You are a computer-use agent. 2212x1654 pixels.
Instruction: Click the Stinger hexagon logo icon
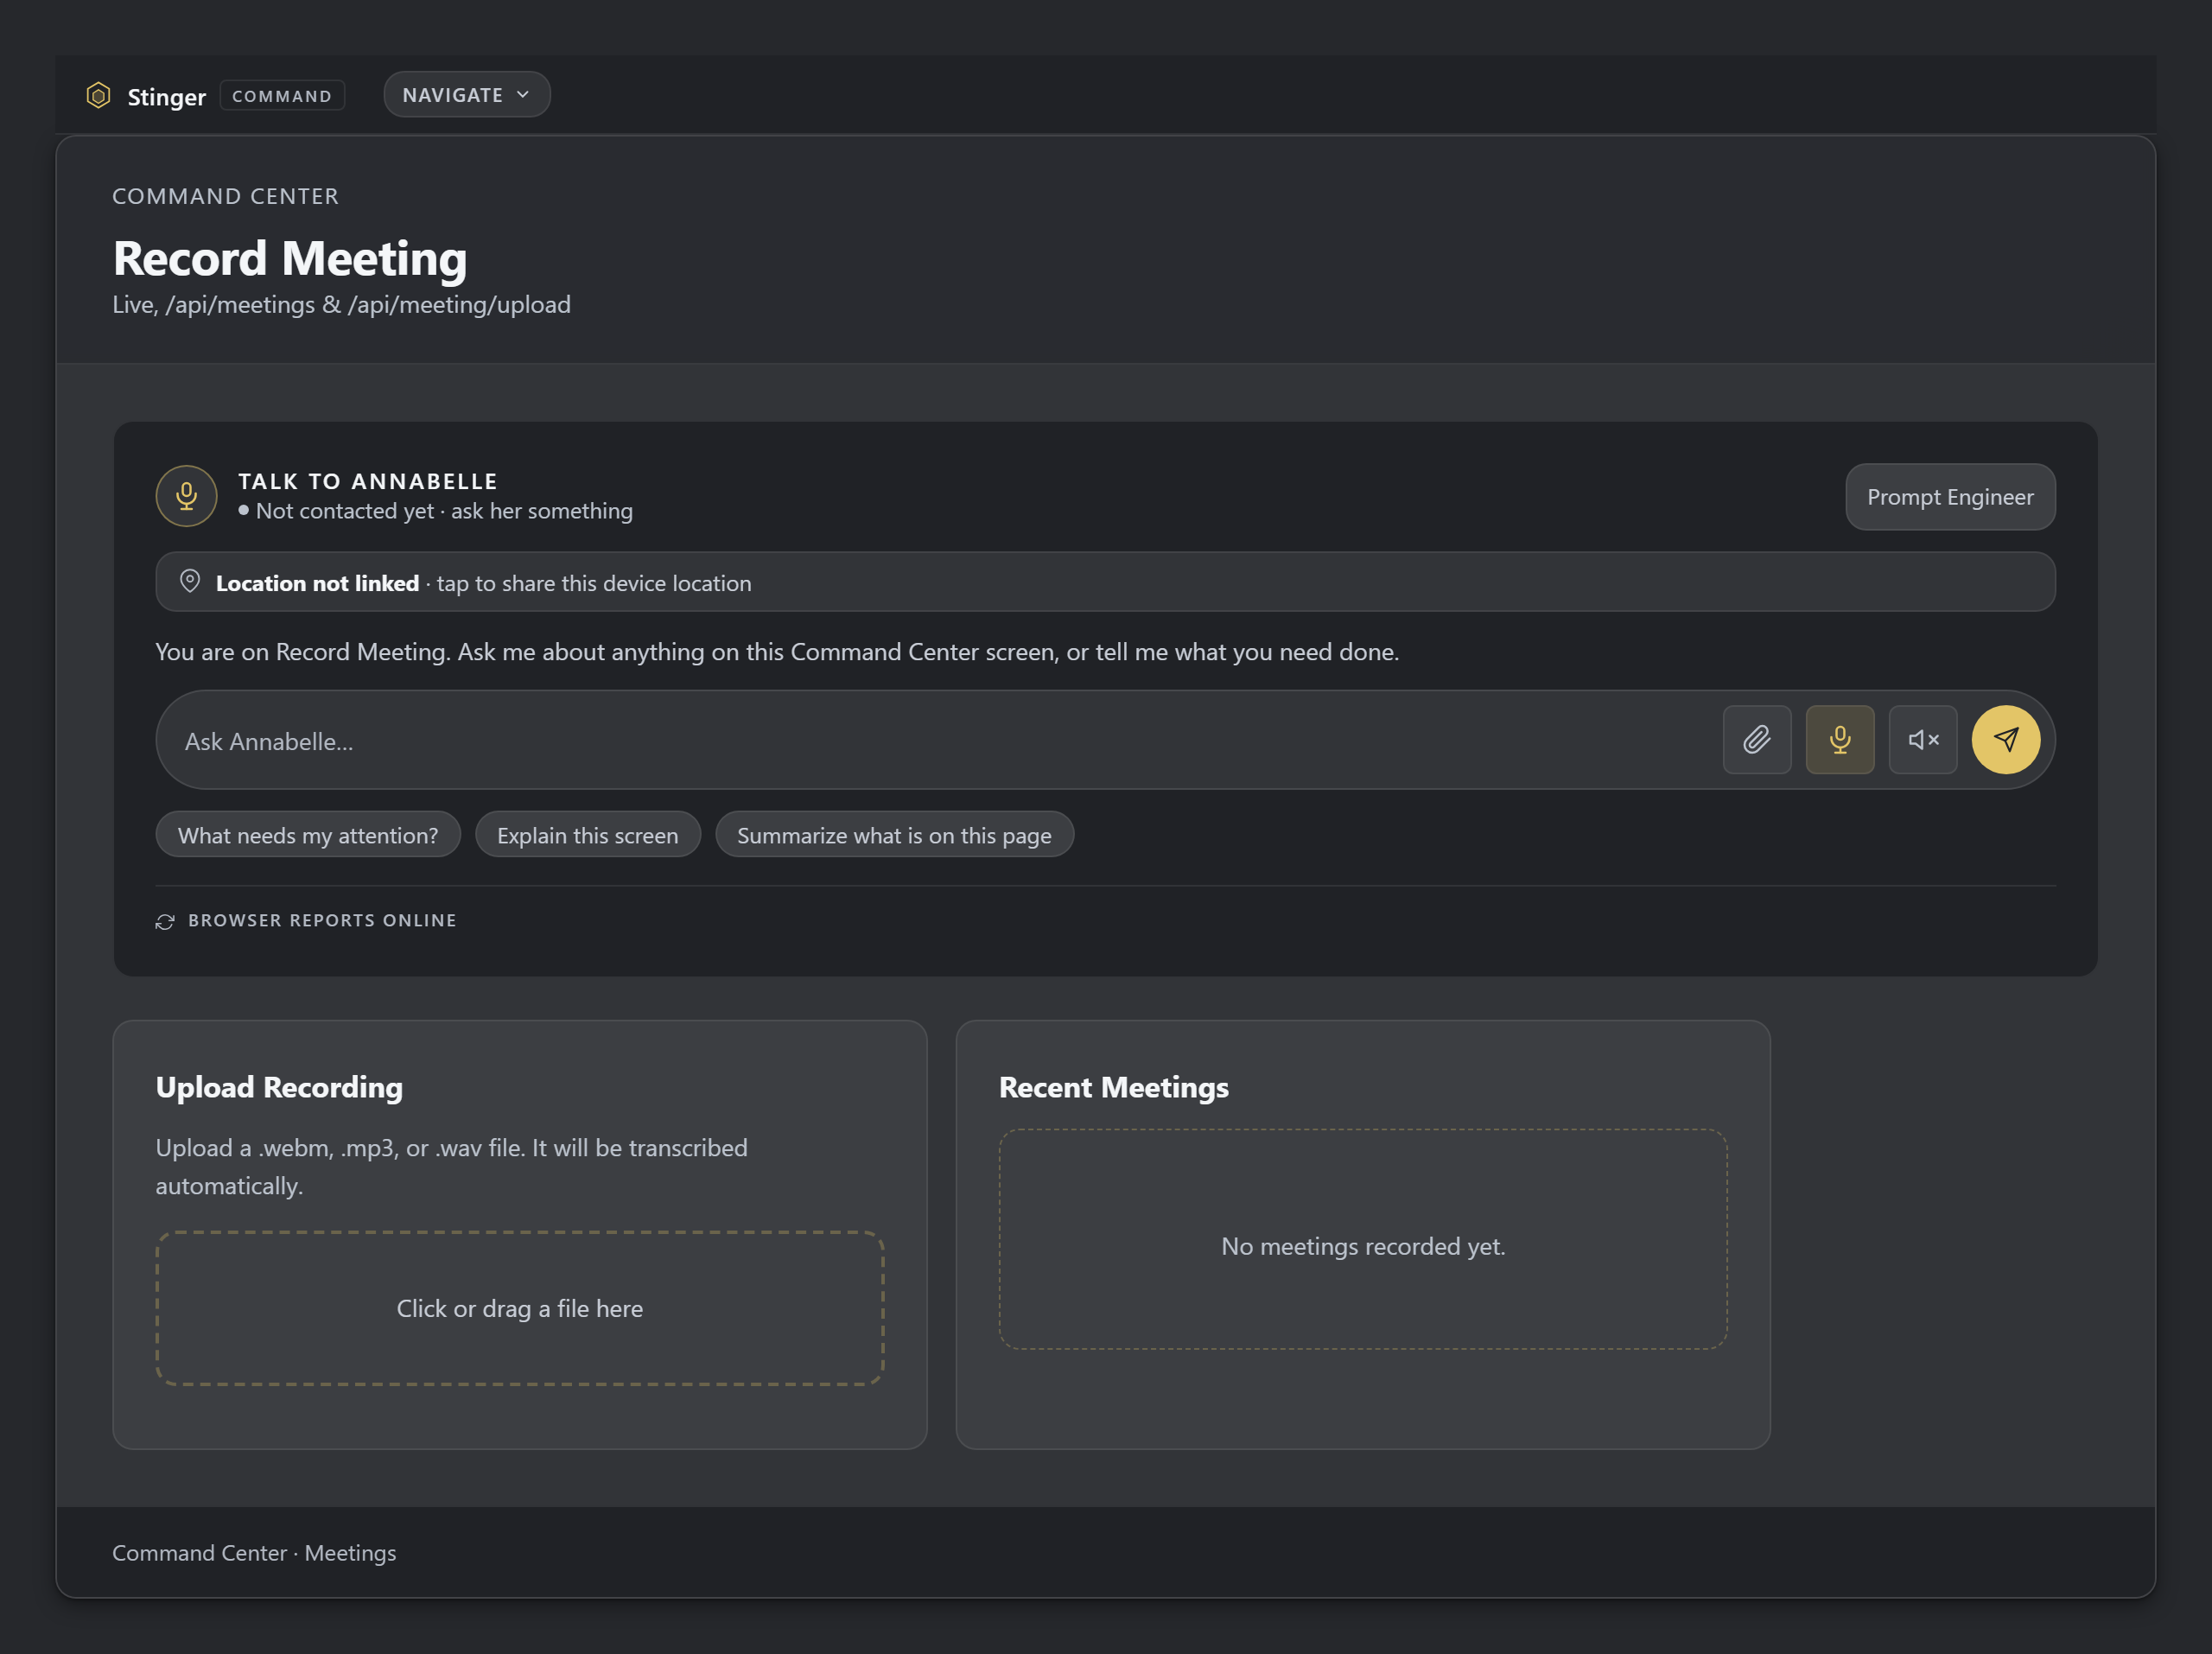coord(98,95)
